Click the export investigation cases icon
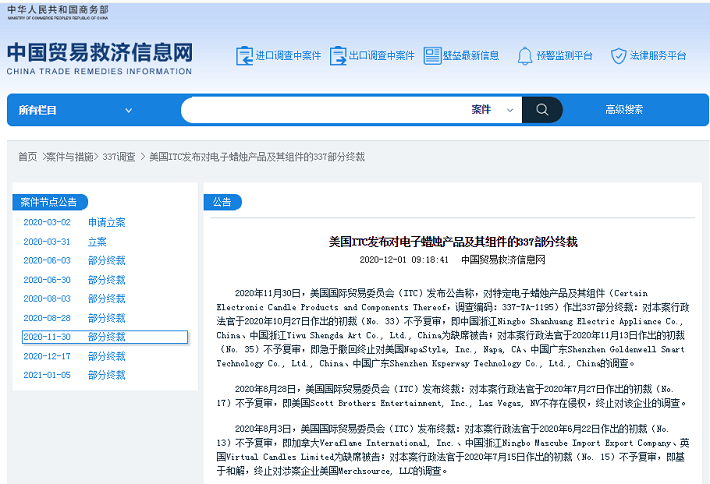This screenshot has height=484, width=710. 338,56
